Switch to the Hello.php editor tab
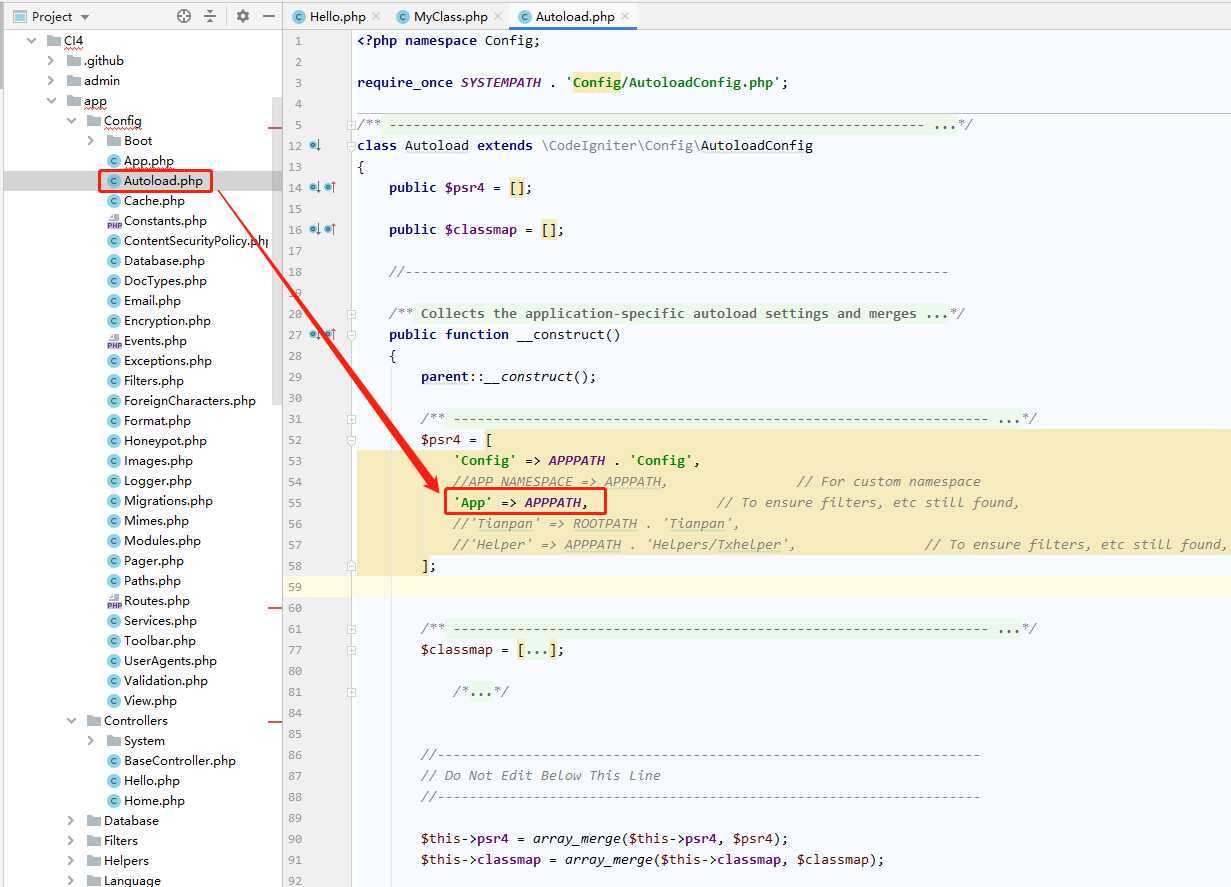This screenshot has width=1231, height=887. pos(338,17)
